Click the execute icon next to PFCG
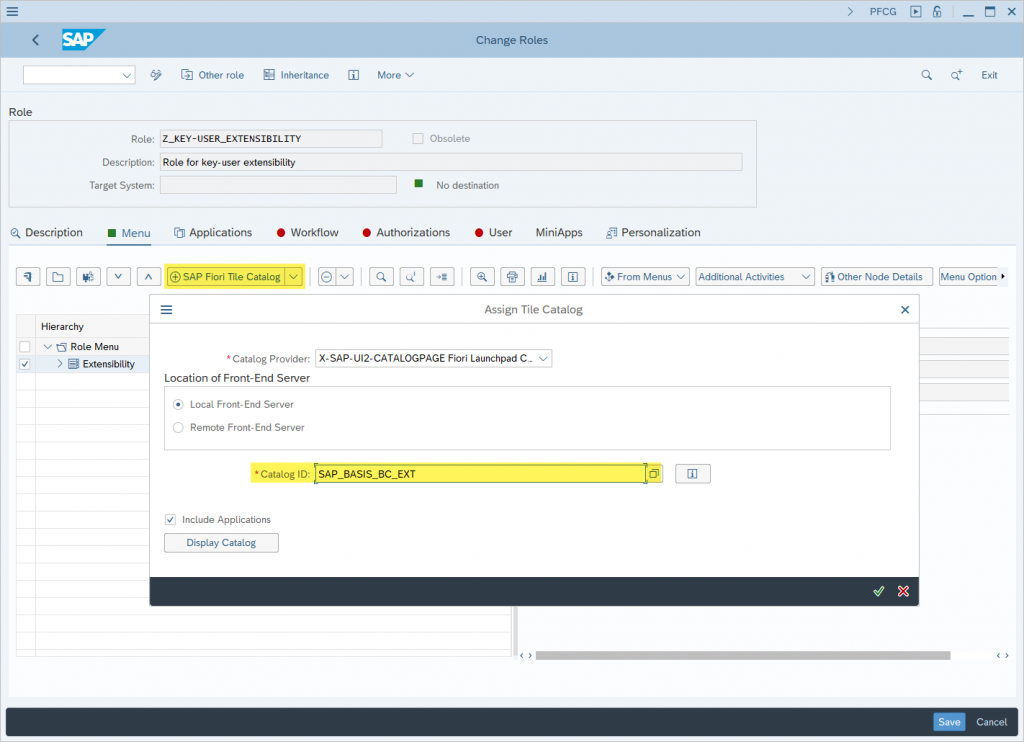This screenshot has width=1024, height=742. pos(916,11)
